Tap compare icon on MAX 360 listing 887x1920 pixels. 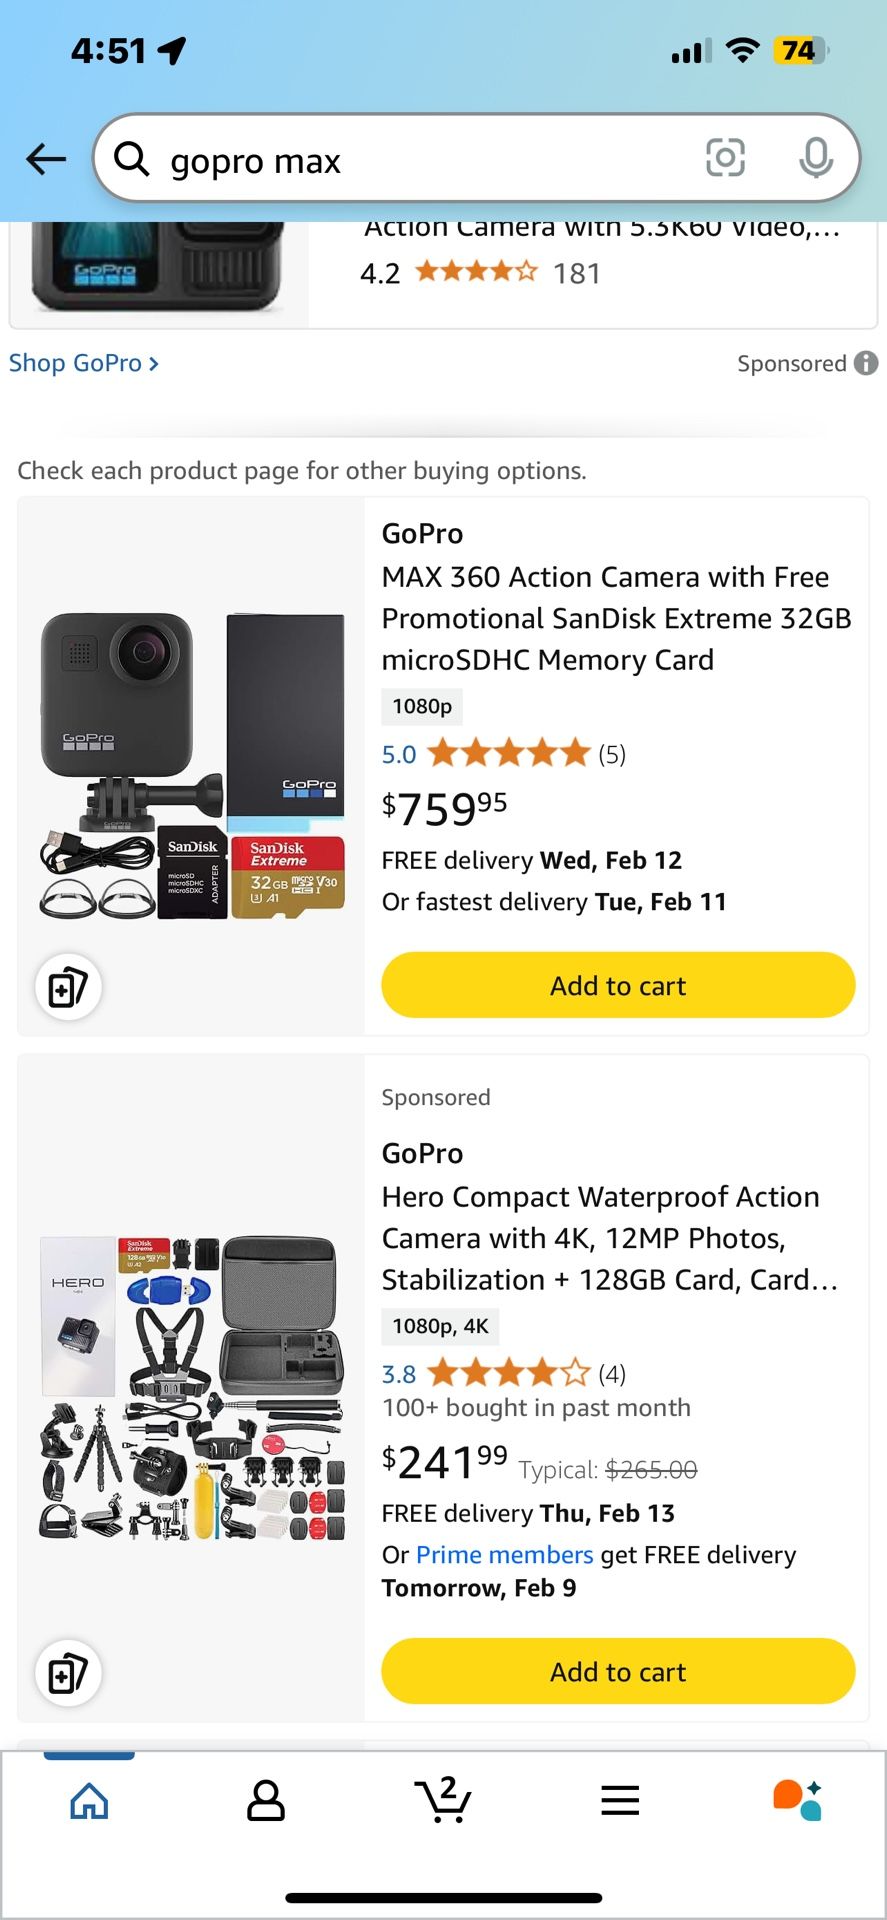click(x=68, y=987)
